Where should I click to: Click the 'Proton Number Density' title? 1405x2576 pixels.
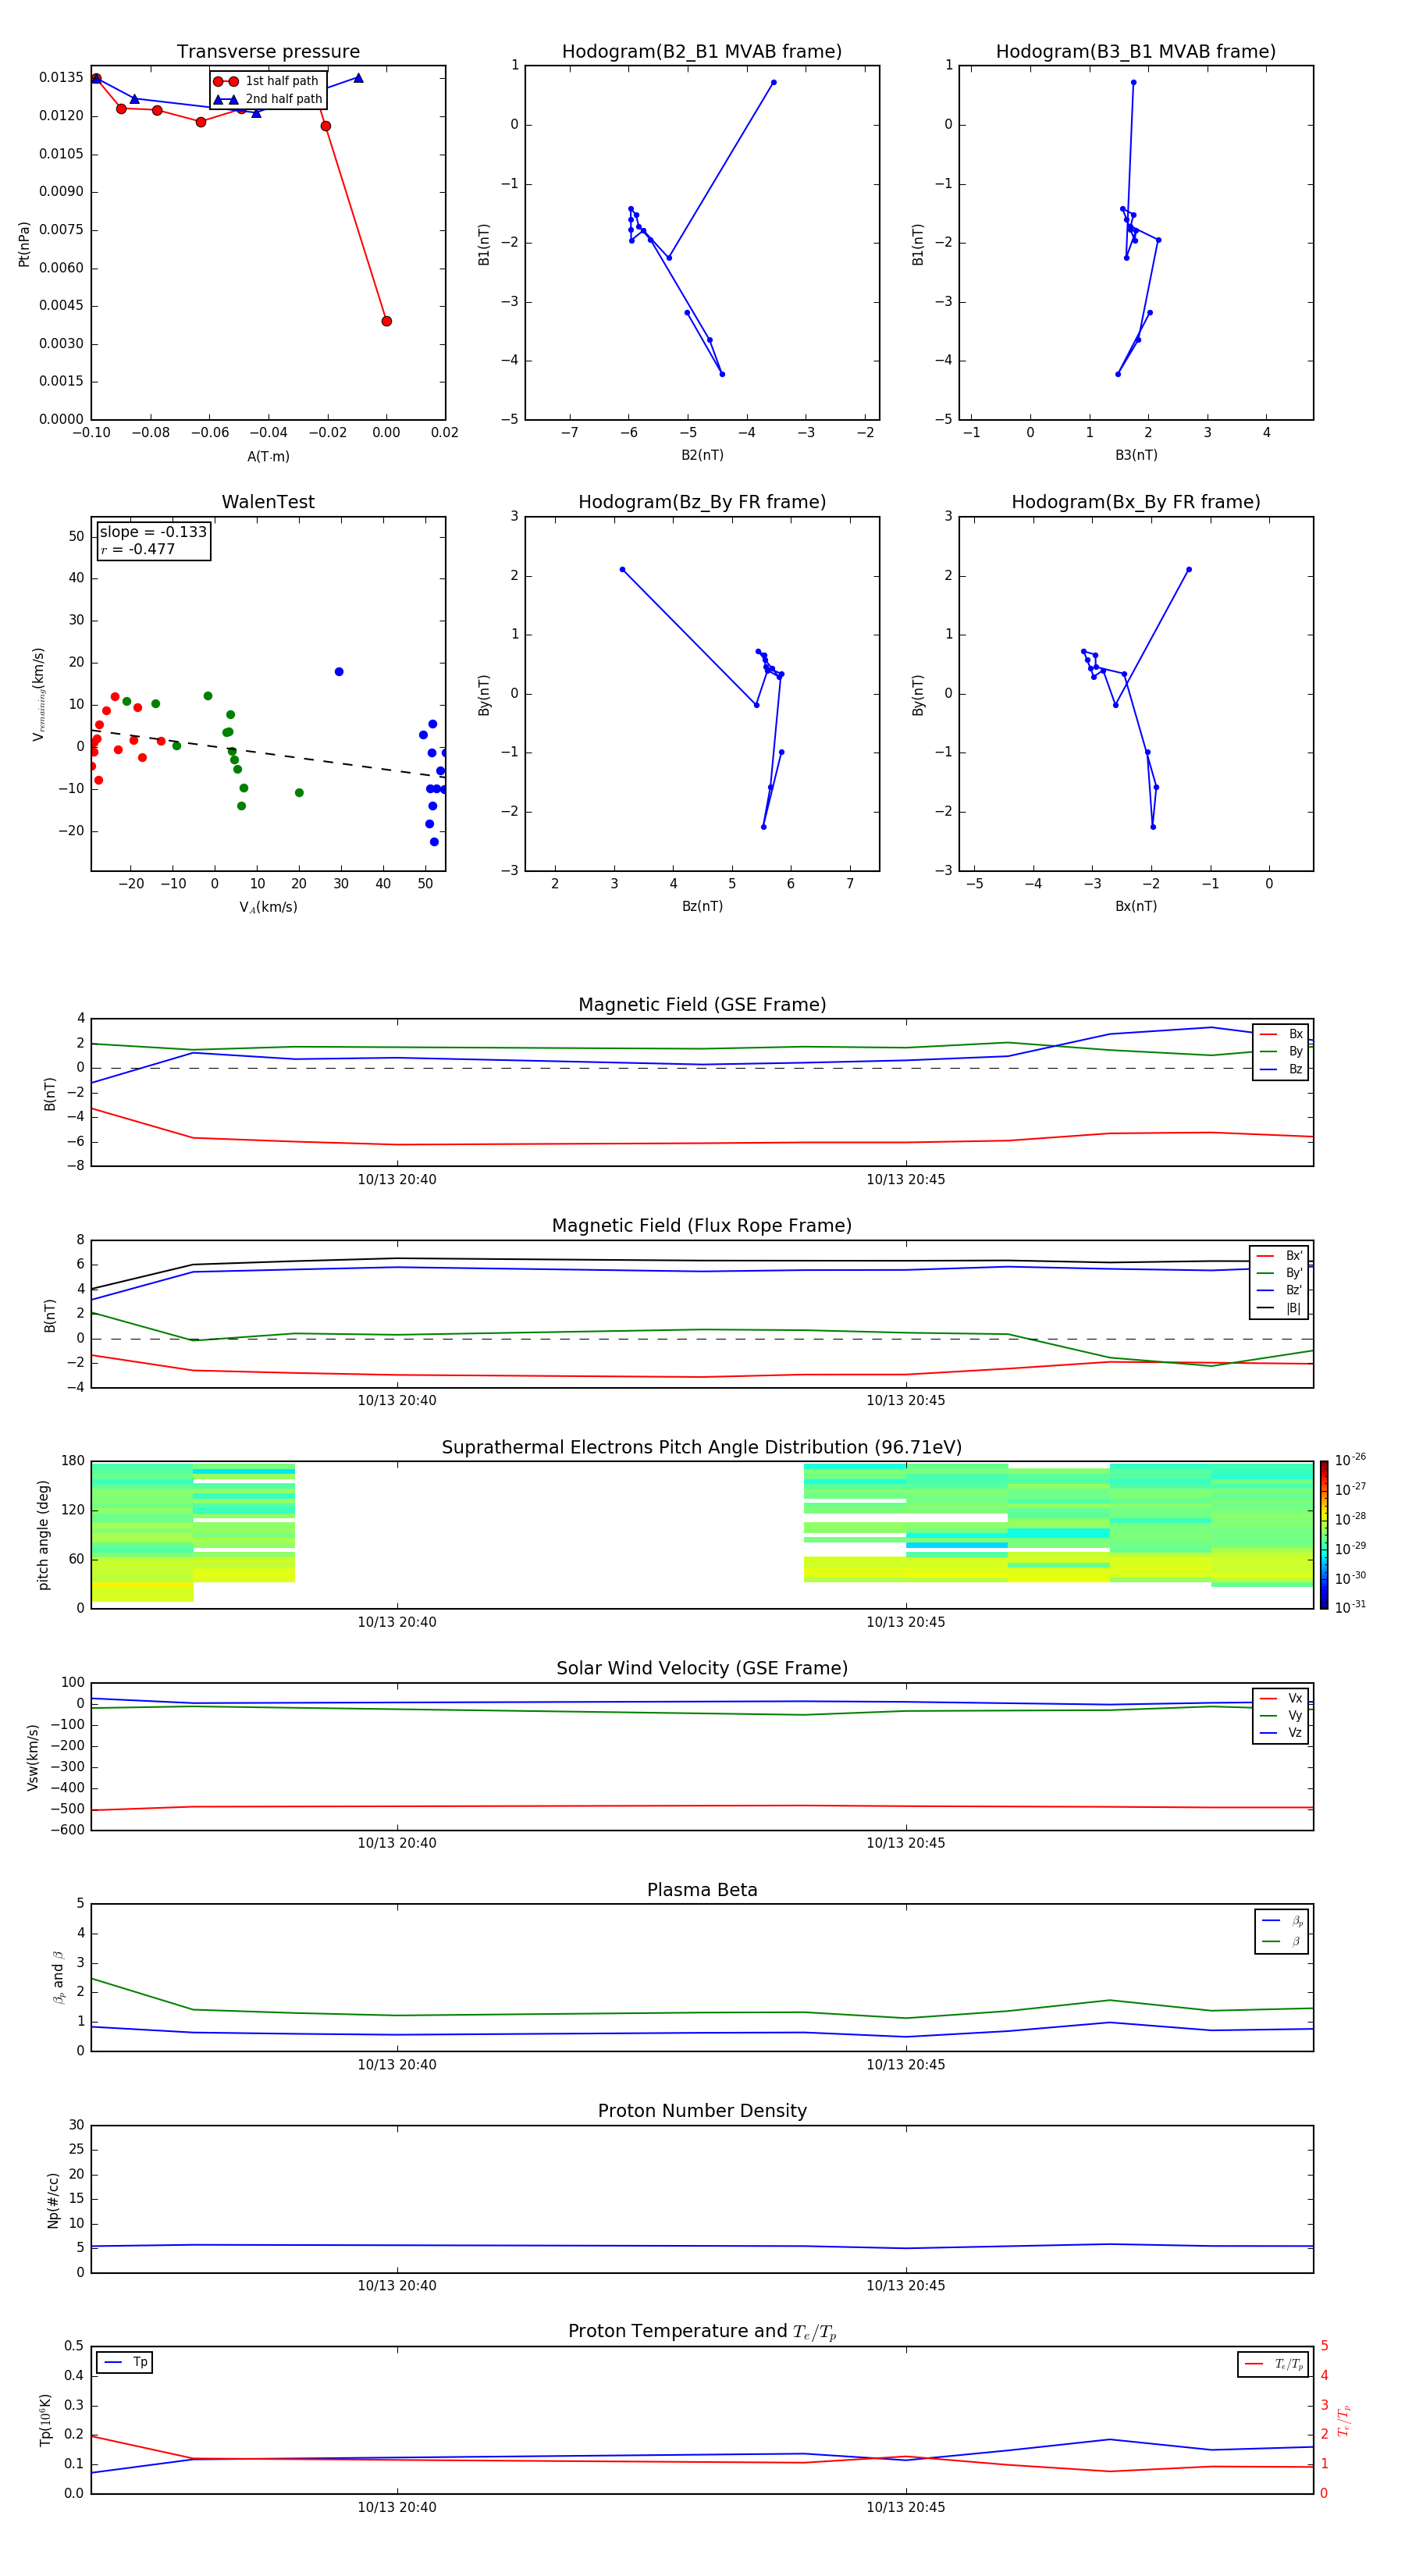[702, 2111]
